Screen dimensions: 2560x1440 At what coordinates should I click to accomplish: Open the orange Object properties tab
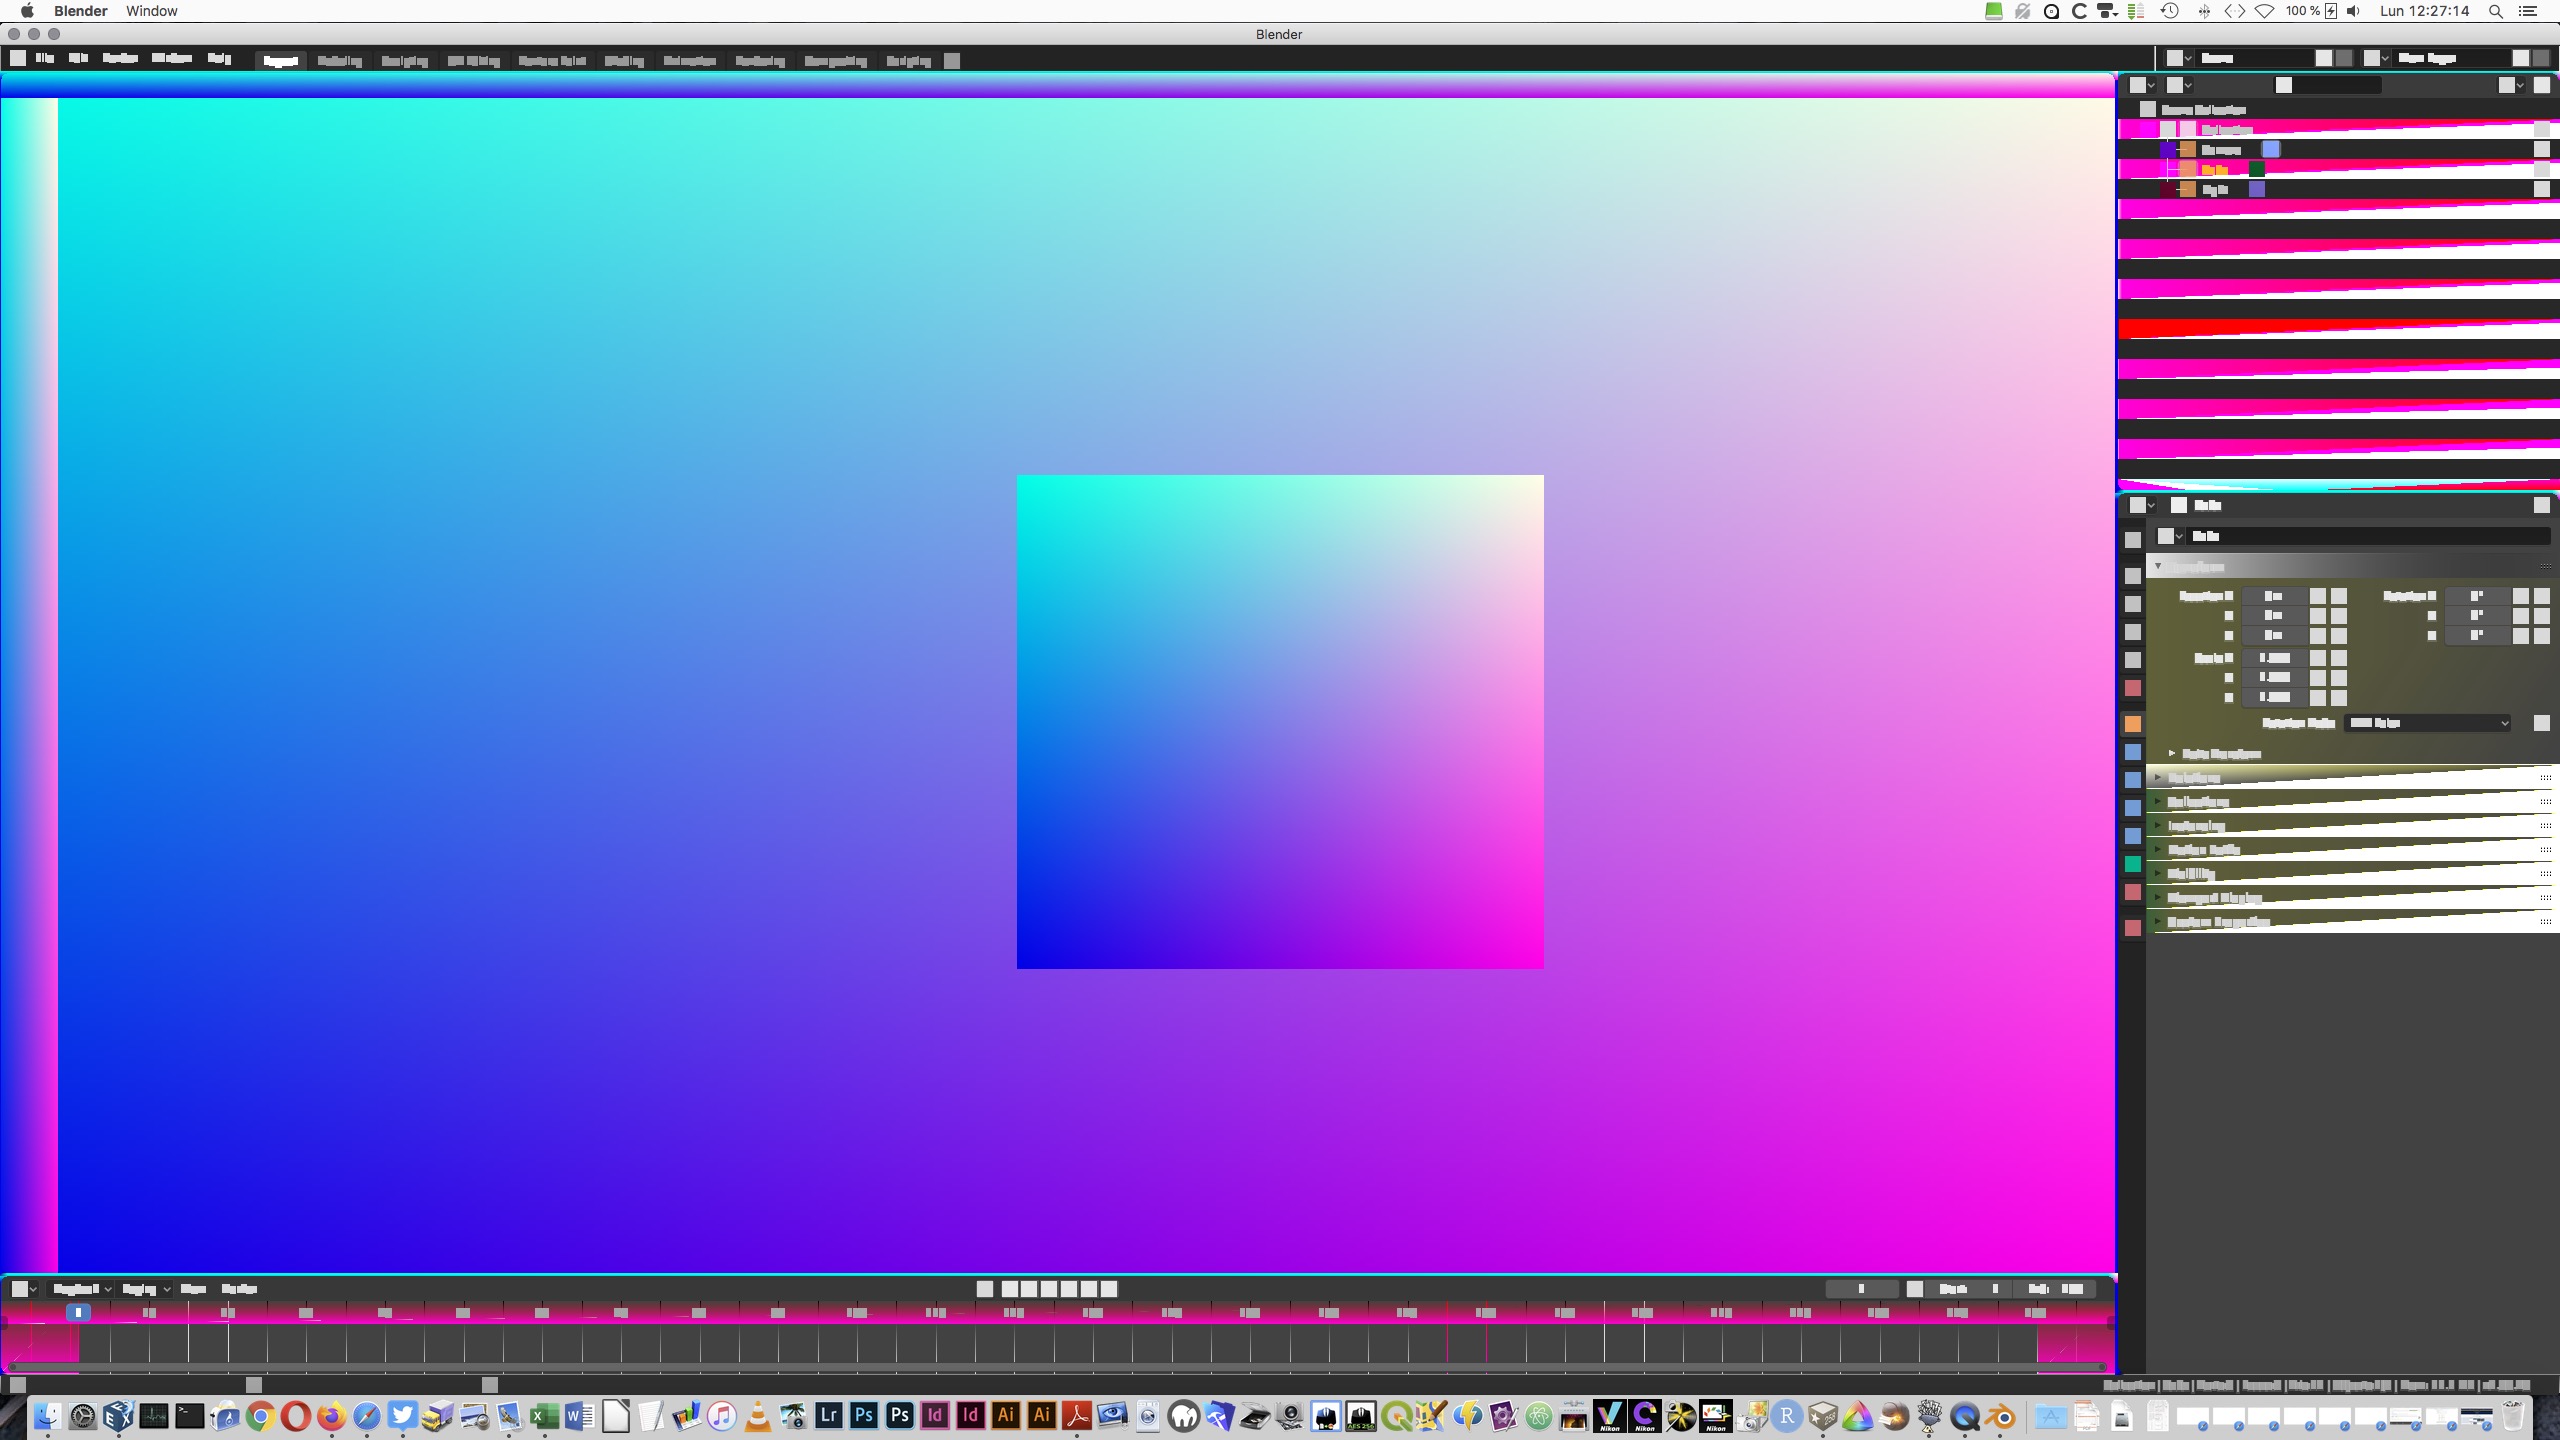pyautogui.click(x=2132, y=724)
